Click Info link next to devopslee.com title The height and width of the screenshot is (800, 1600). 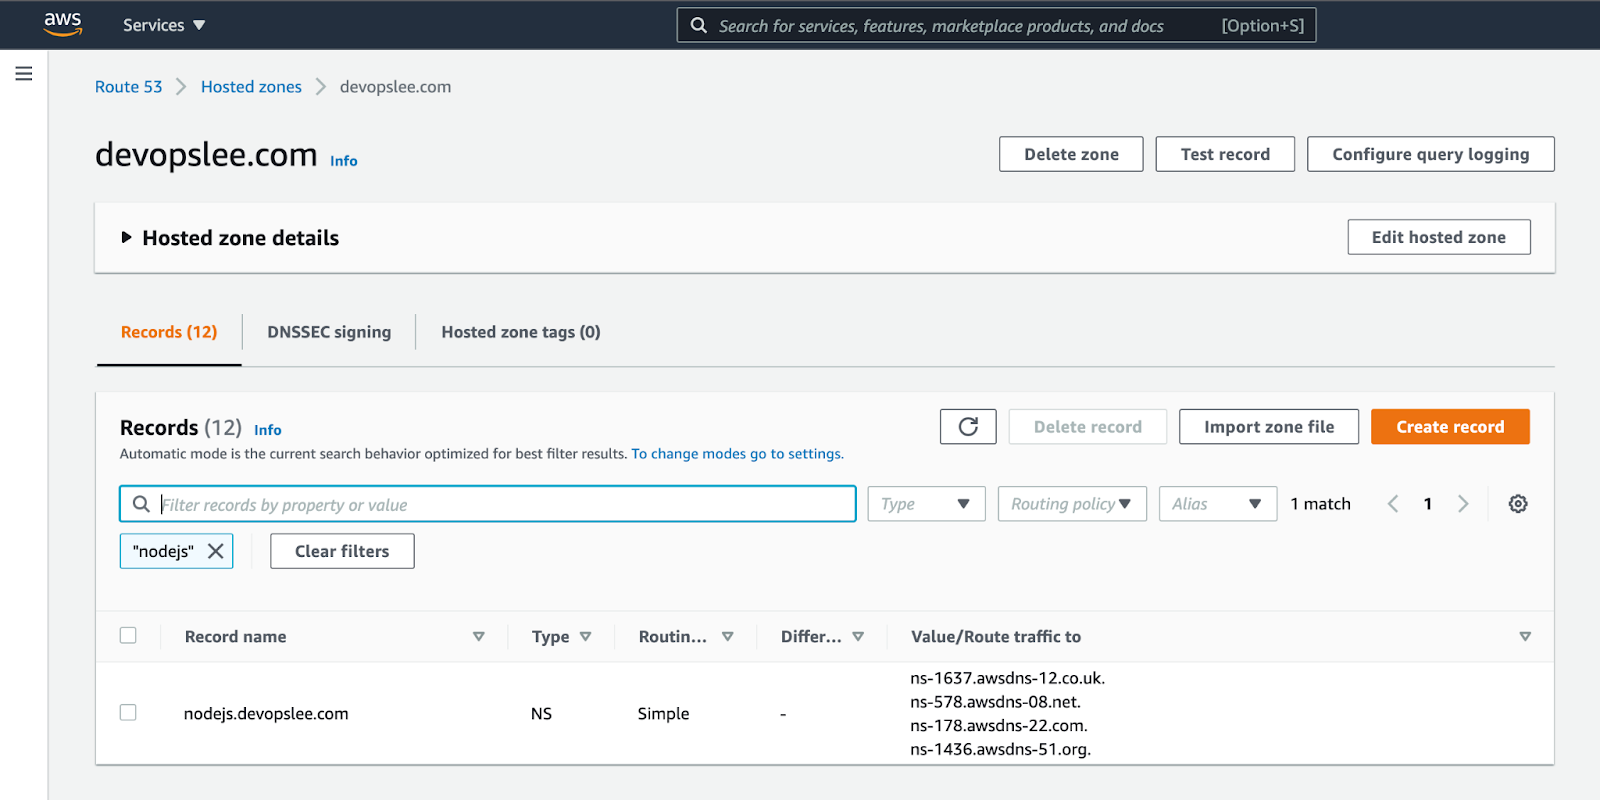pos(344,161)
